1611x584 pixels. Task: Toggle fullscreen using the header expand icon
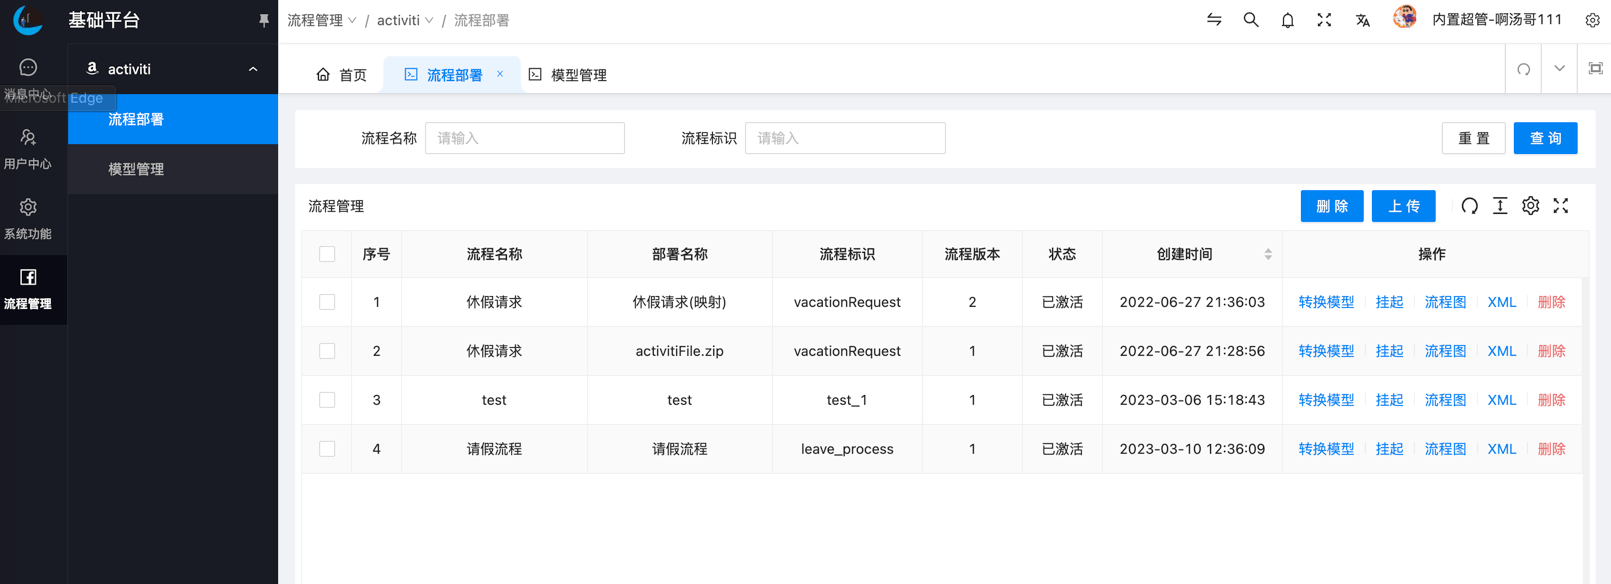(x=1324, y=20)
